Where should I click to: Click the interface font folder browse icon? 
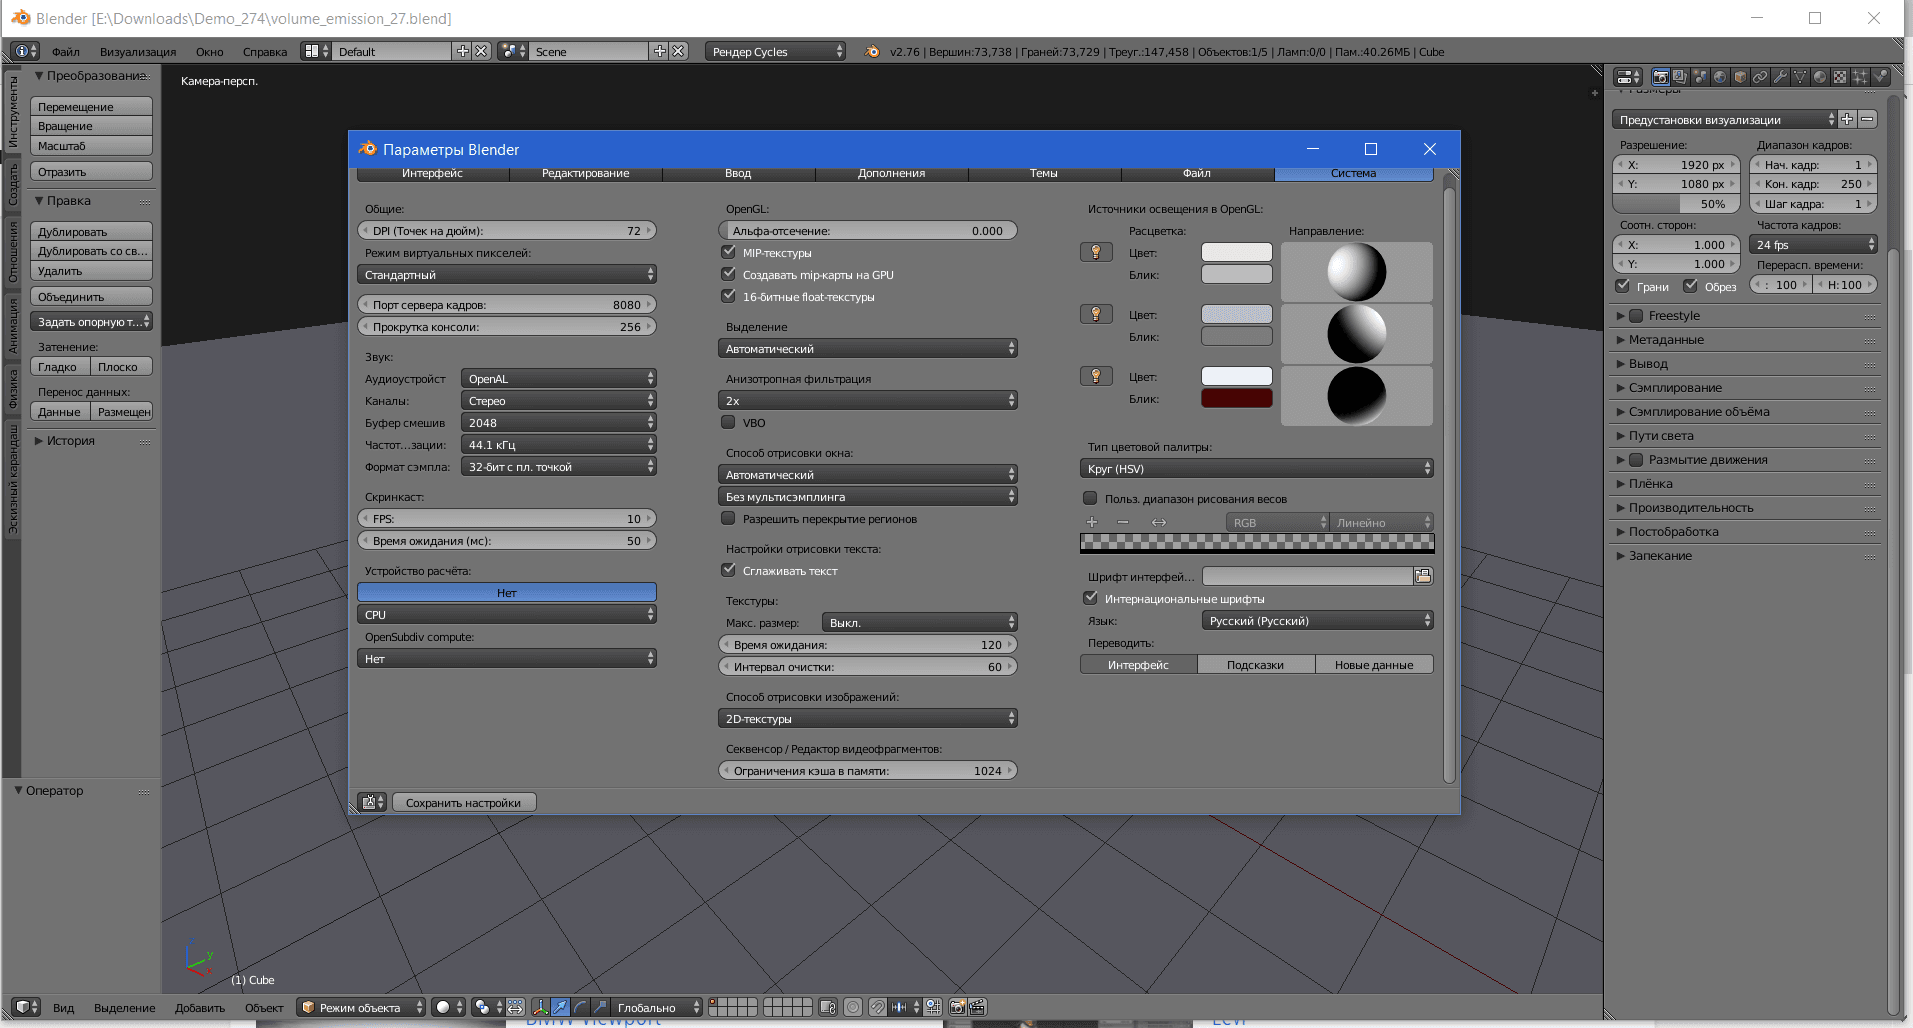coord(1423,576)
